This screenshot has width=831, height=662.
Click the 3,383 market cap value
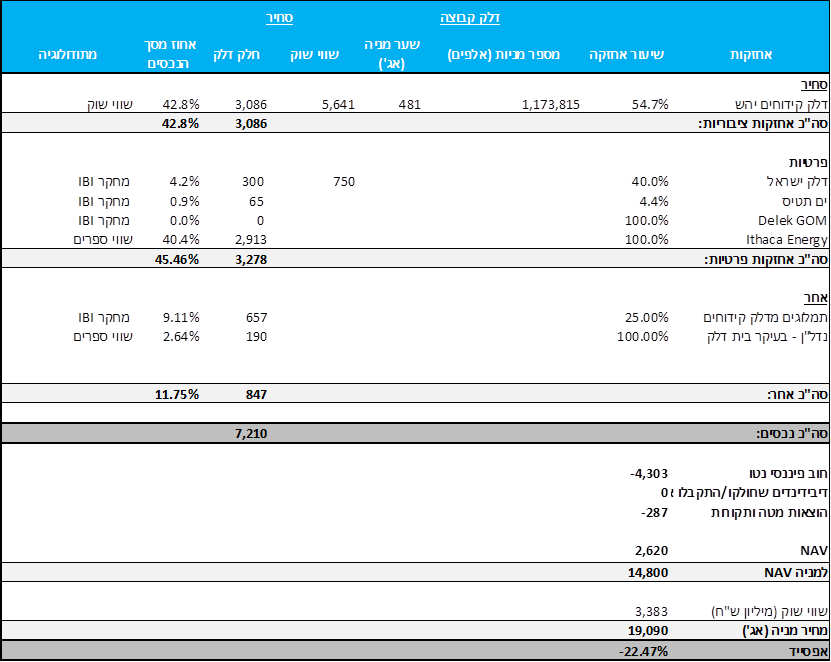[651, 612]
